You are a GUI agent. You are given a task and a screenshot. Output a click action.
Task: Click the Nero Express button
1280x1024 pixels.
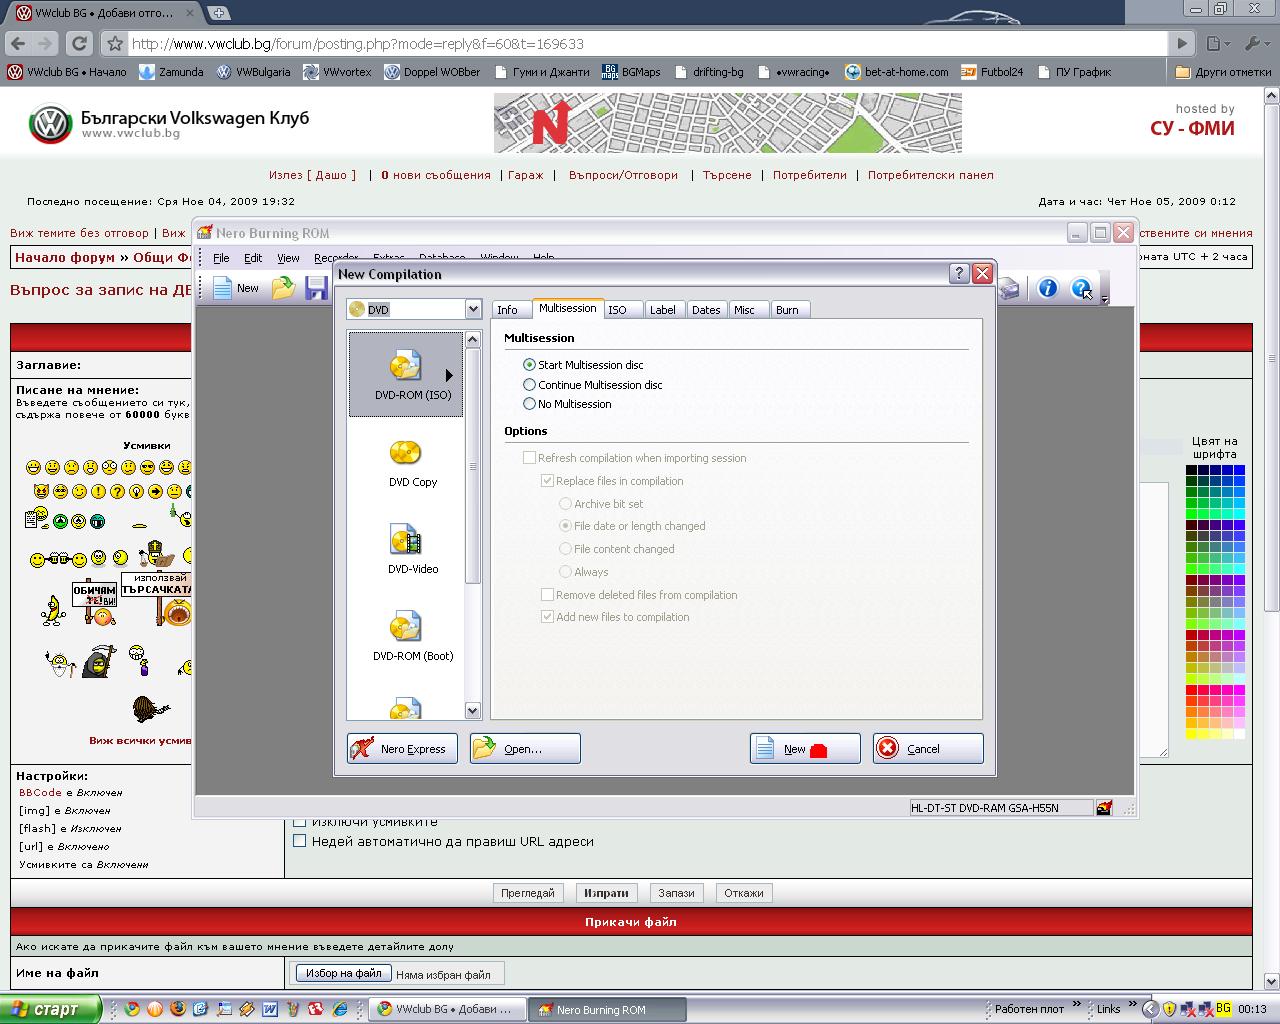point(402,749)
